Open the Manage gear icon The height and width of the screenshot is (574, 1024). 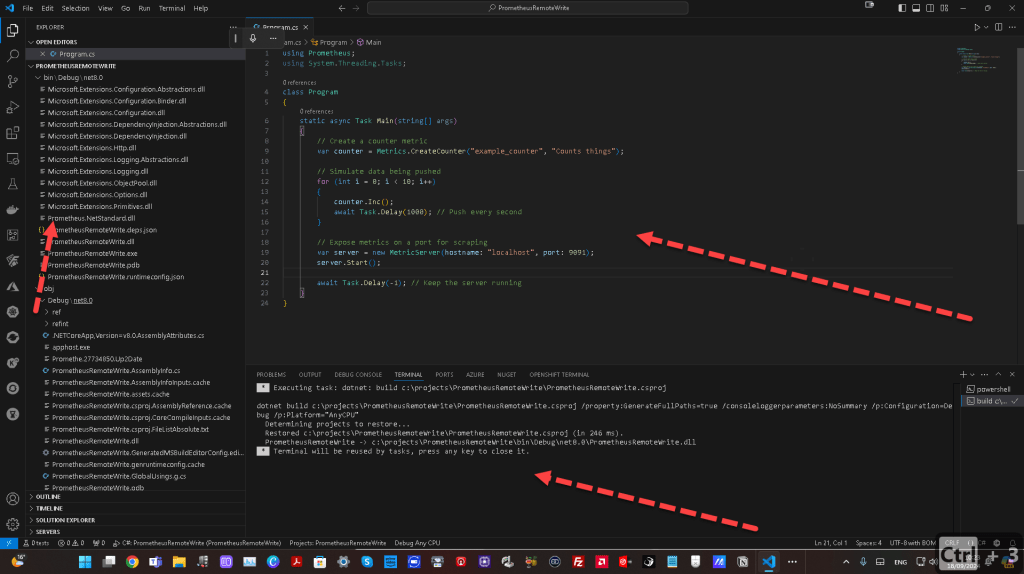click(12, 524)
